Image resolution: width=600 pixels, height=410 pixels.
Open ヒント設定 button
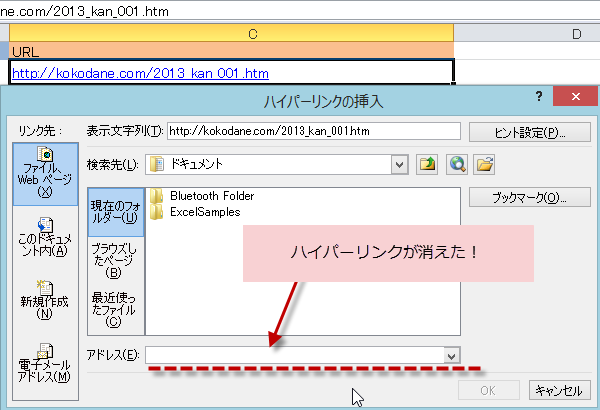pyautogui.click(x=530, y=132)
